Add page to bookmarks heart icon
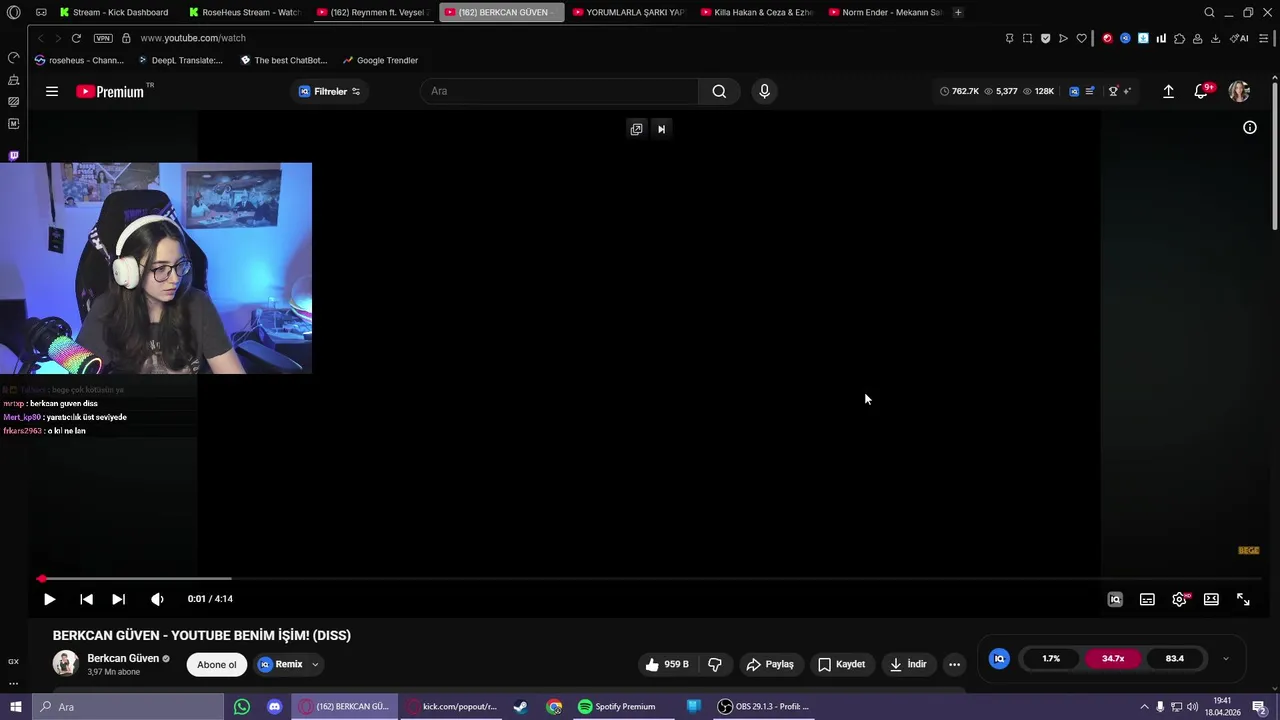The image size is (1280, 720). coord(1081,38)
